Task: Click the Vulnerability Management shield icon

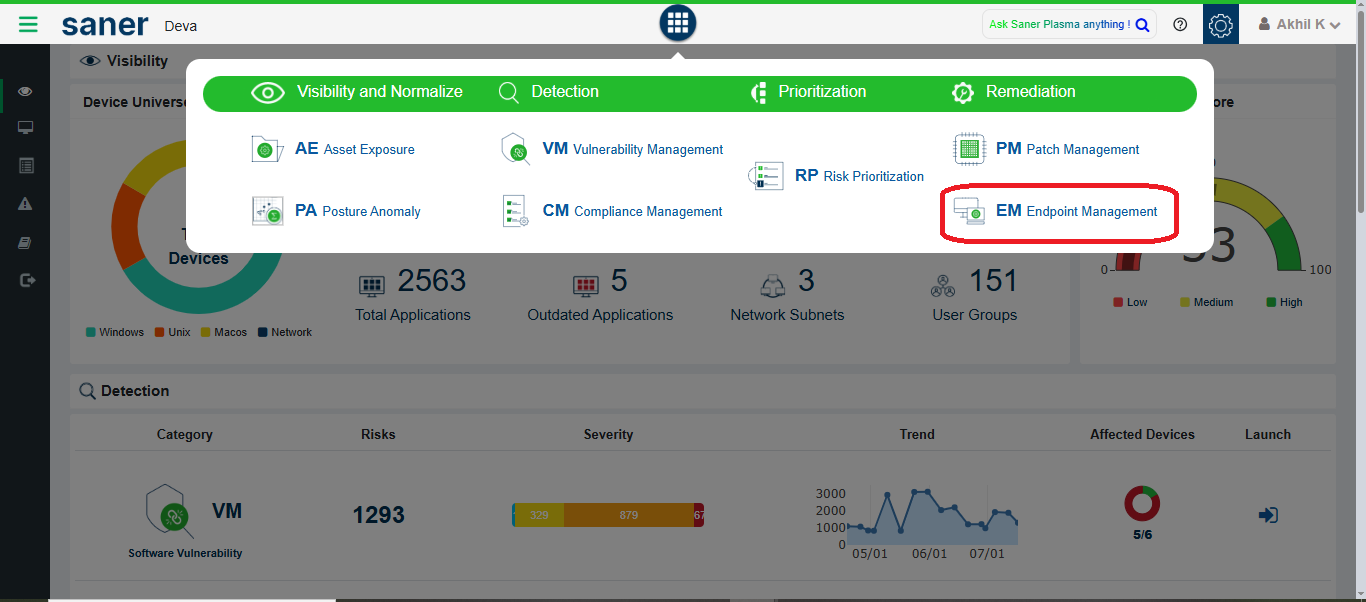Action: tap(515, 149)
